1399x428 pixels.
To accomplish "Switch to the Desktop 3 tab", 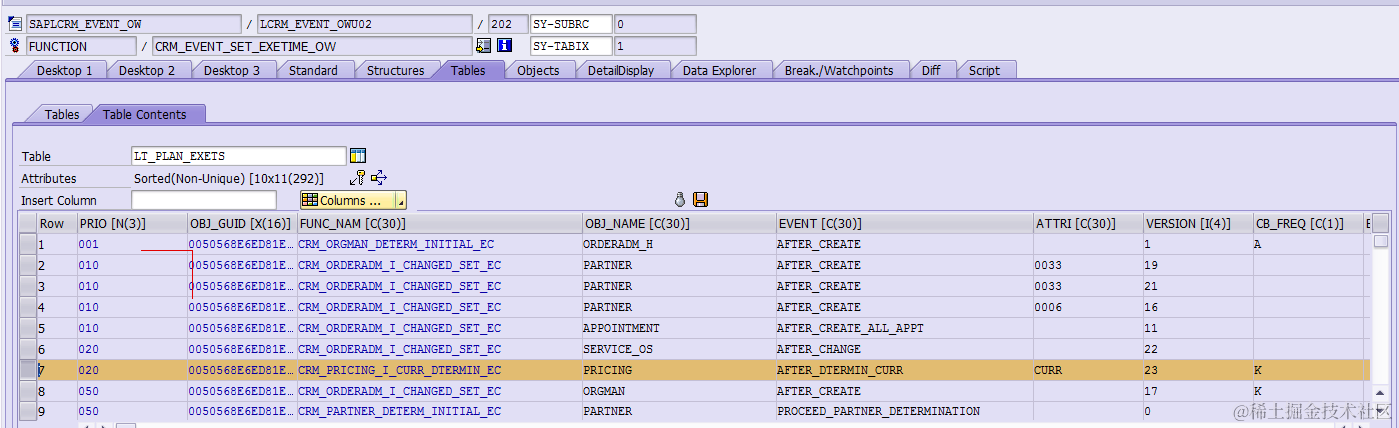I will click(x=232, y=70).
